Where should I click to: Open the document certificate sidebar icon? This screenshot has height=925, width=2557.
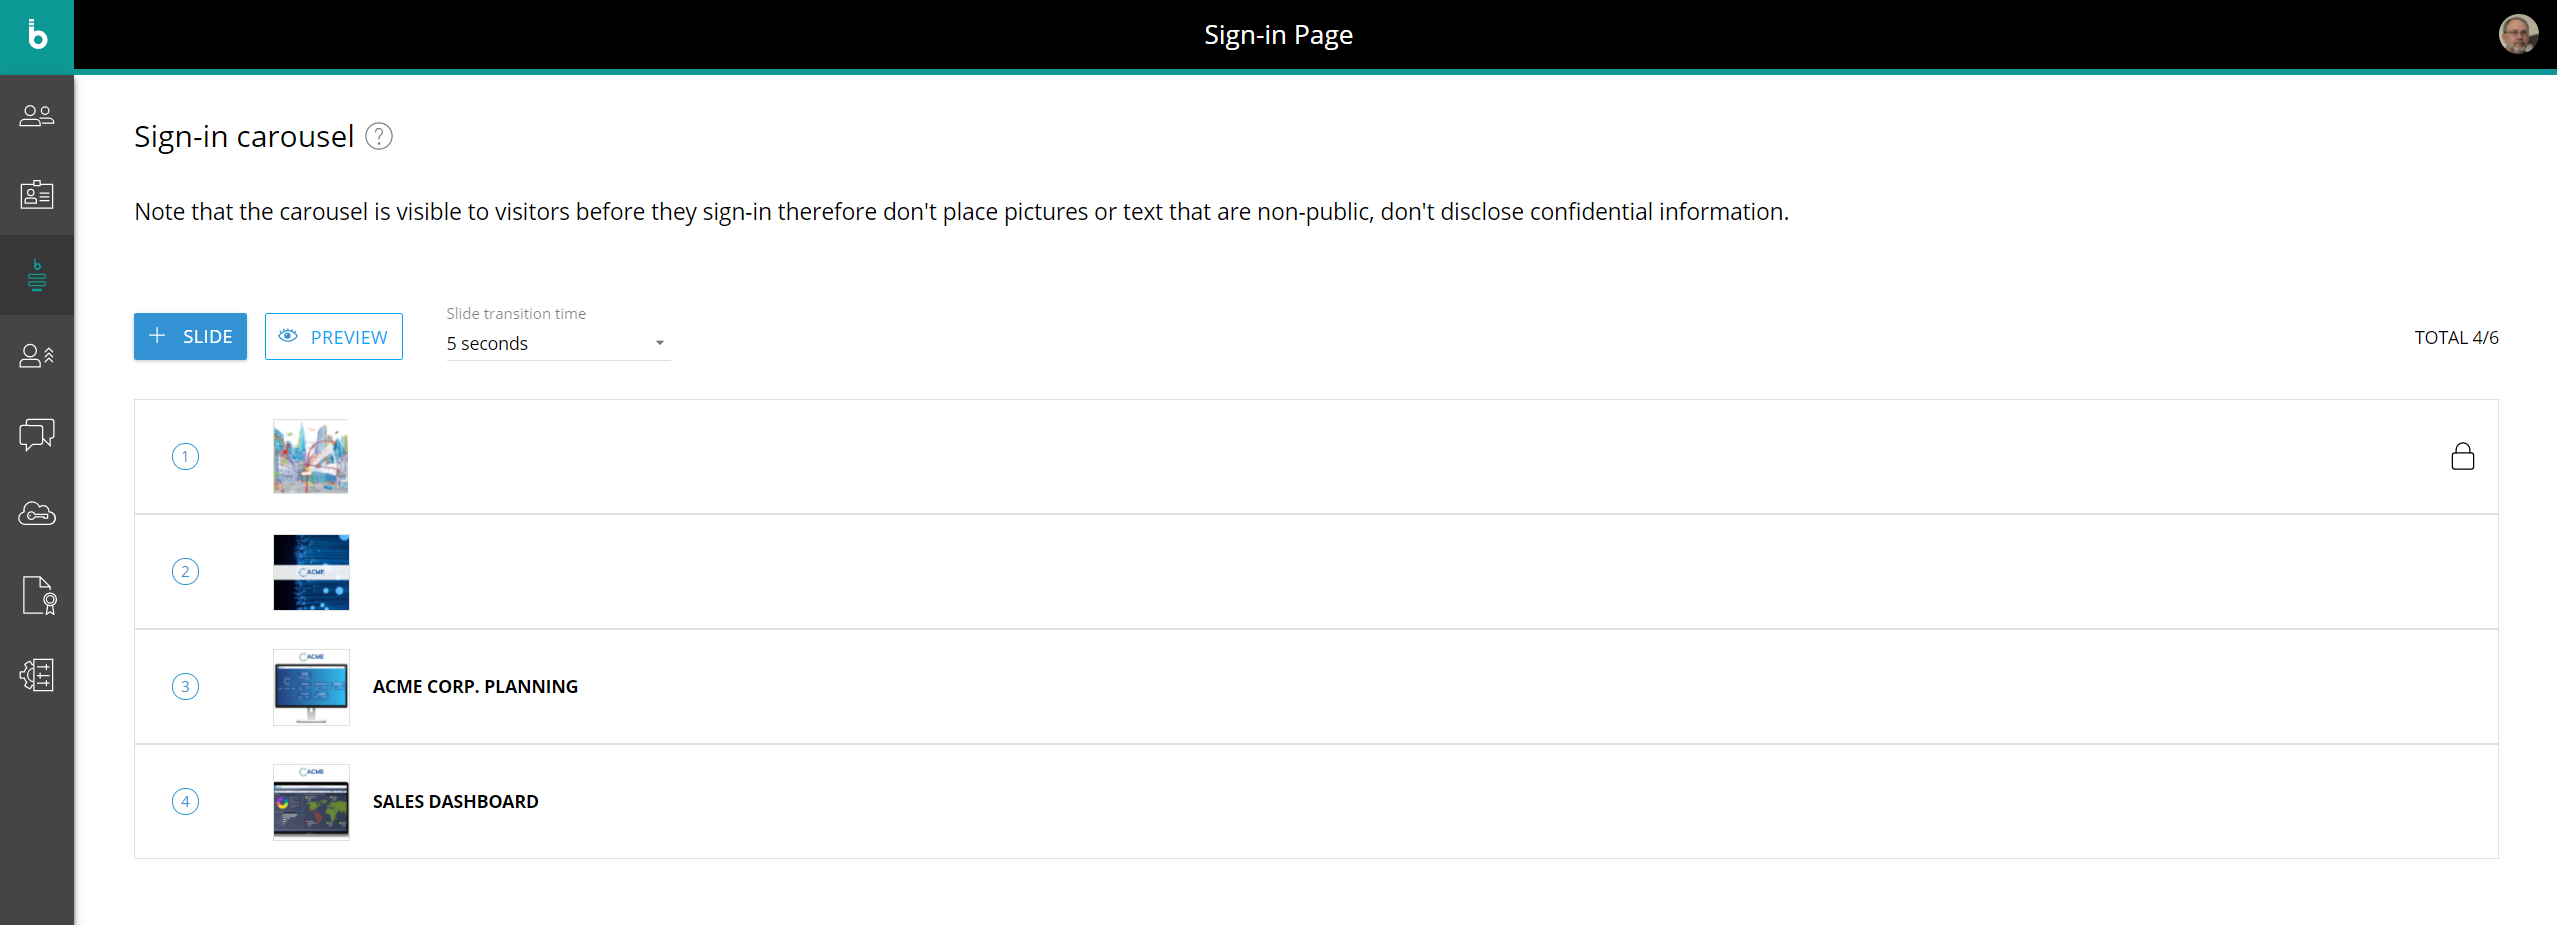(38, 595)
